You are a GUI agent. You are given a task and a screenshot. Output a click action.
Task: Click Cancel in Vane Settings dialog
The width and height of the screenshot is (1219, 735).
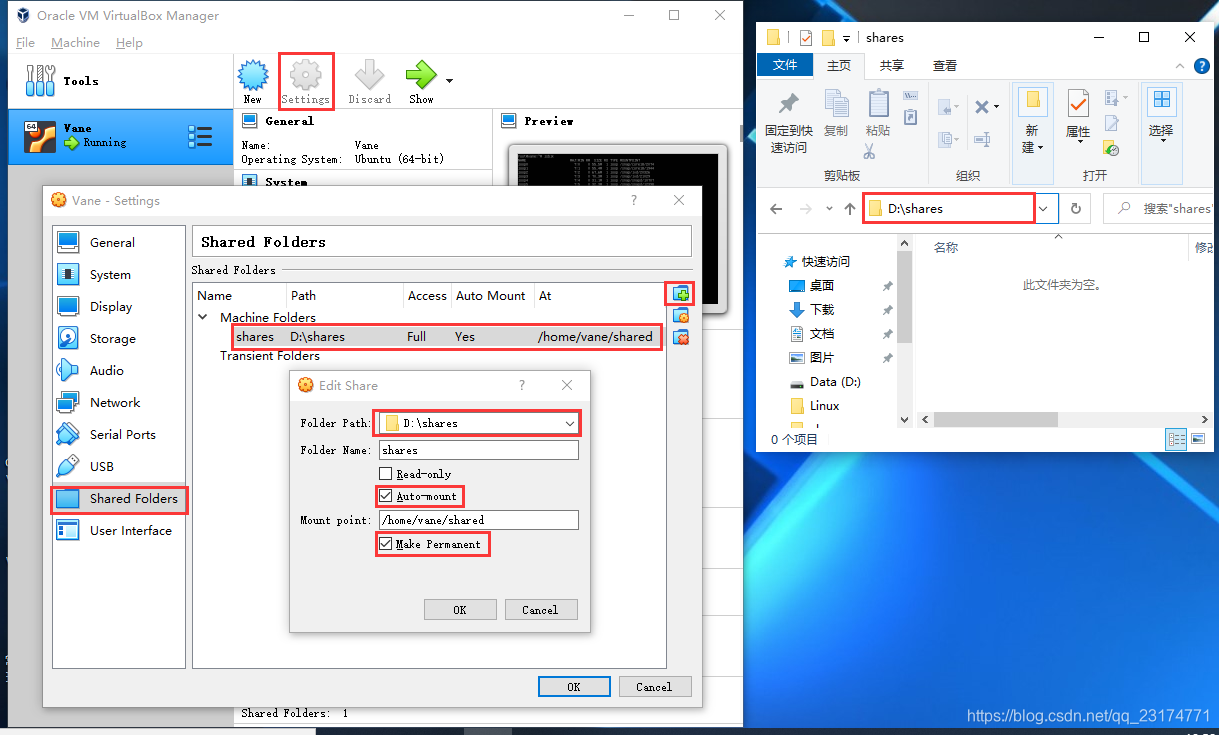click(x=654, y=687)
